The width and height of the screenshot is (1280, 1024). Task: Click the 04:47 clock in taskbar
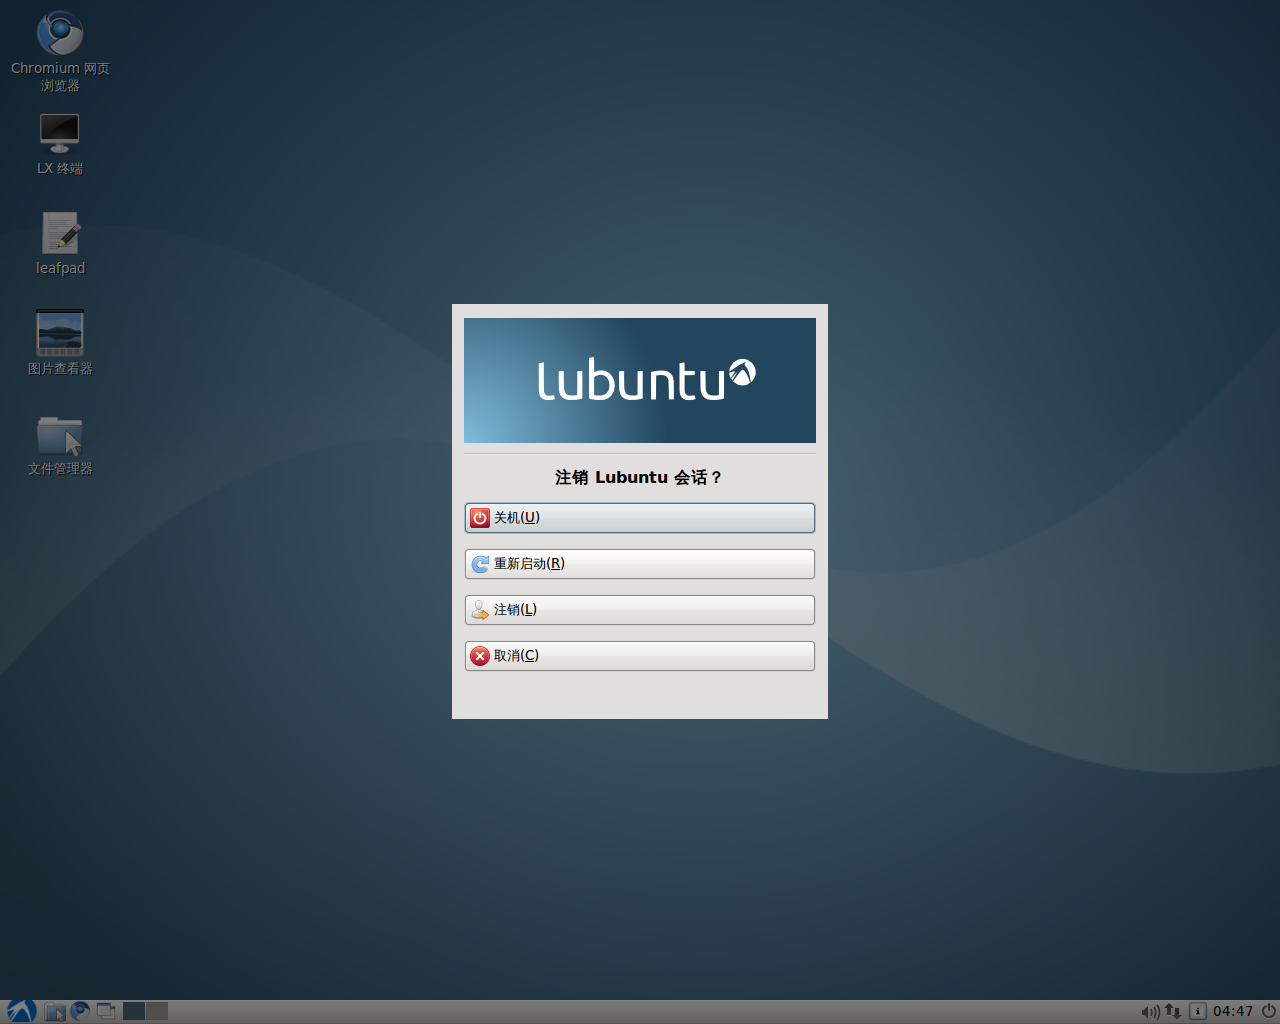(1233, 1012)
